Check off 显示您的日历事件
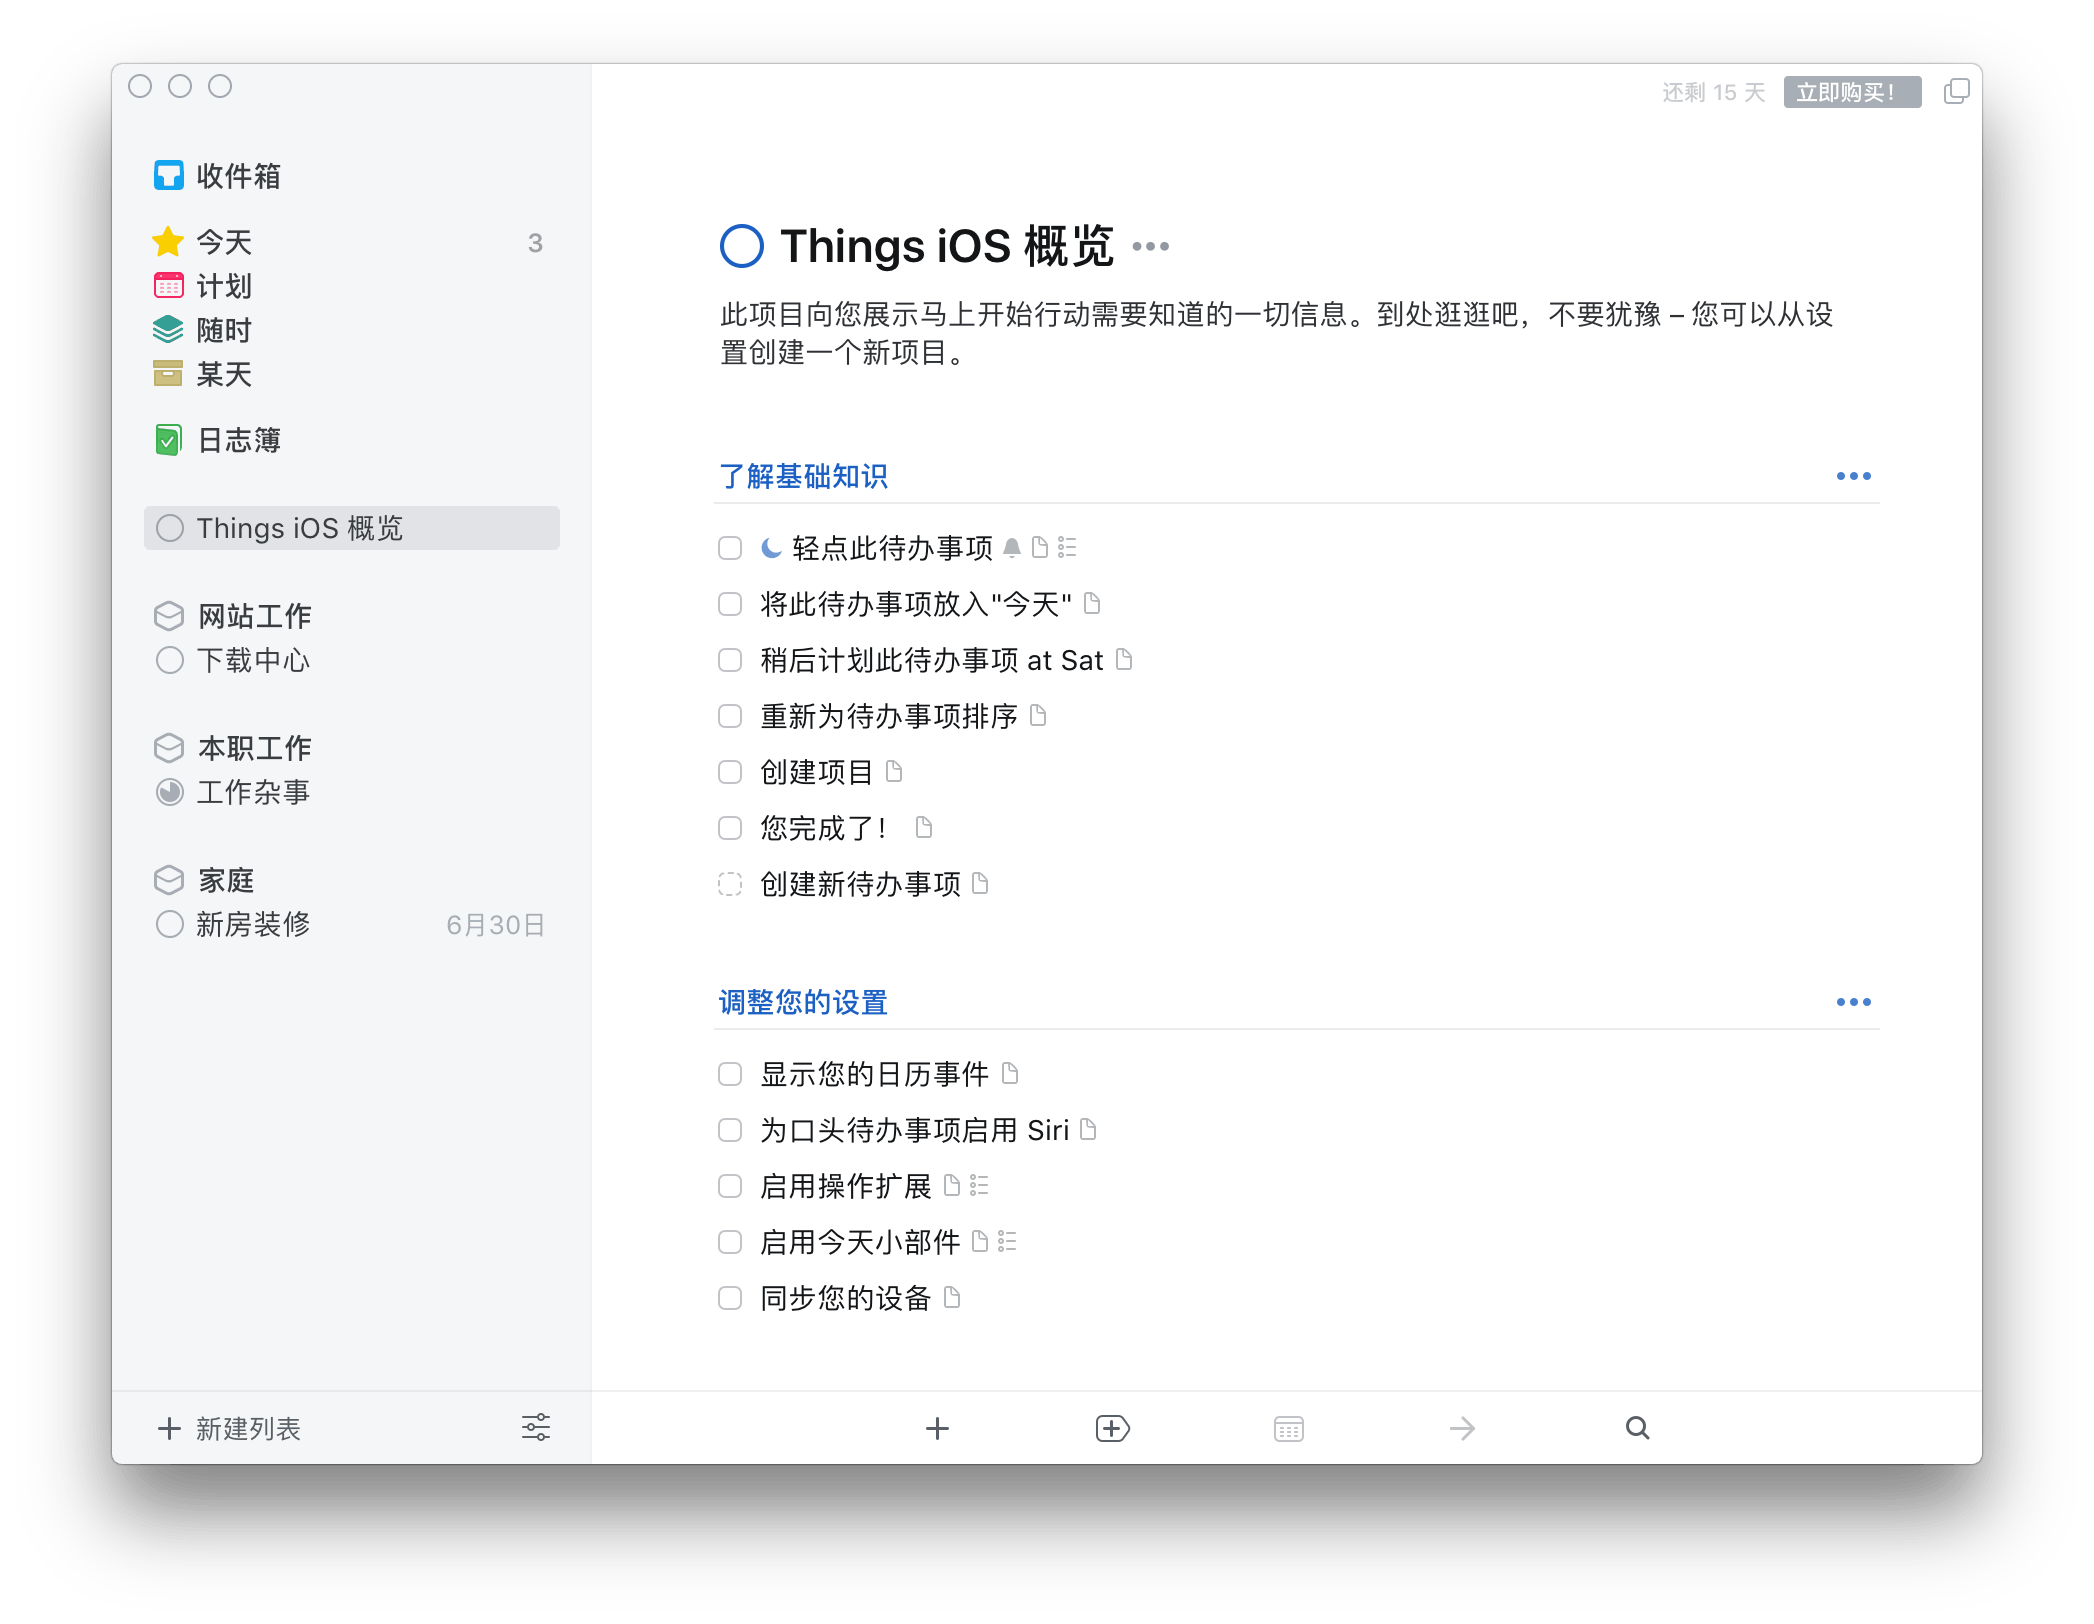 coord(730,1074)
